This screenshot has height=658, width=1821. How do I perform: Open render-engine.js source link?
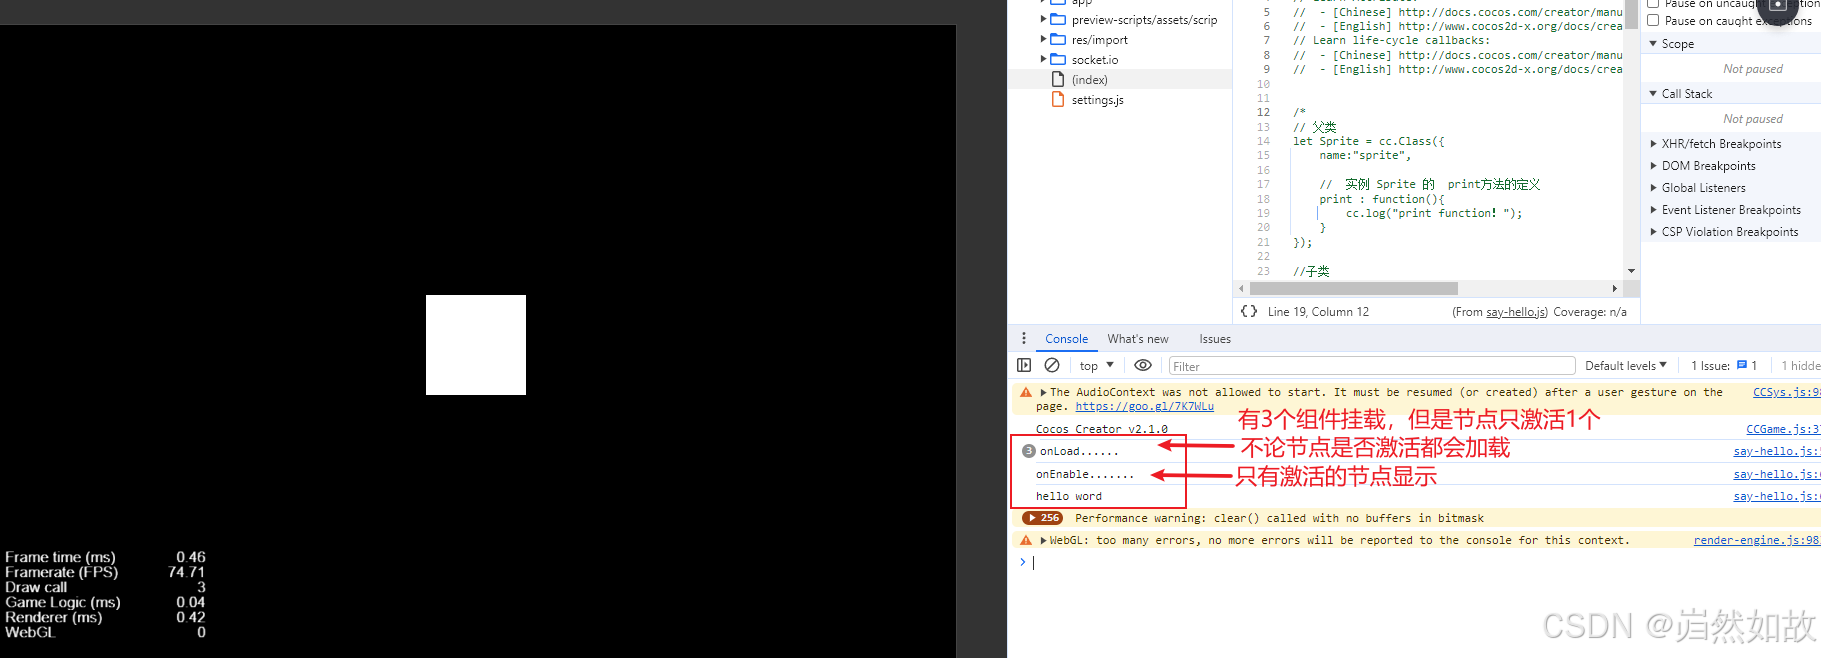click(x=1757, y=540)
